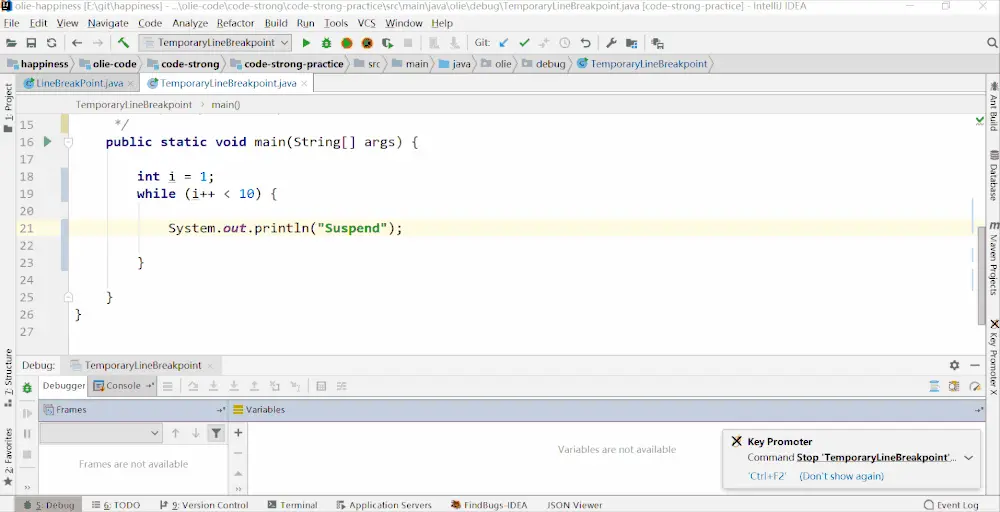Screen dimensions: 1000x512
Task: Click the editor vertical scrollbar
Action: tap(982, 276)
